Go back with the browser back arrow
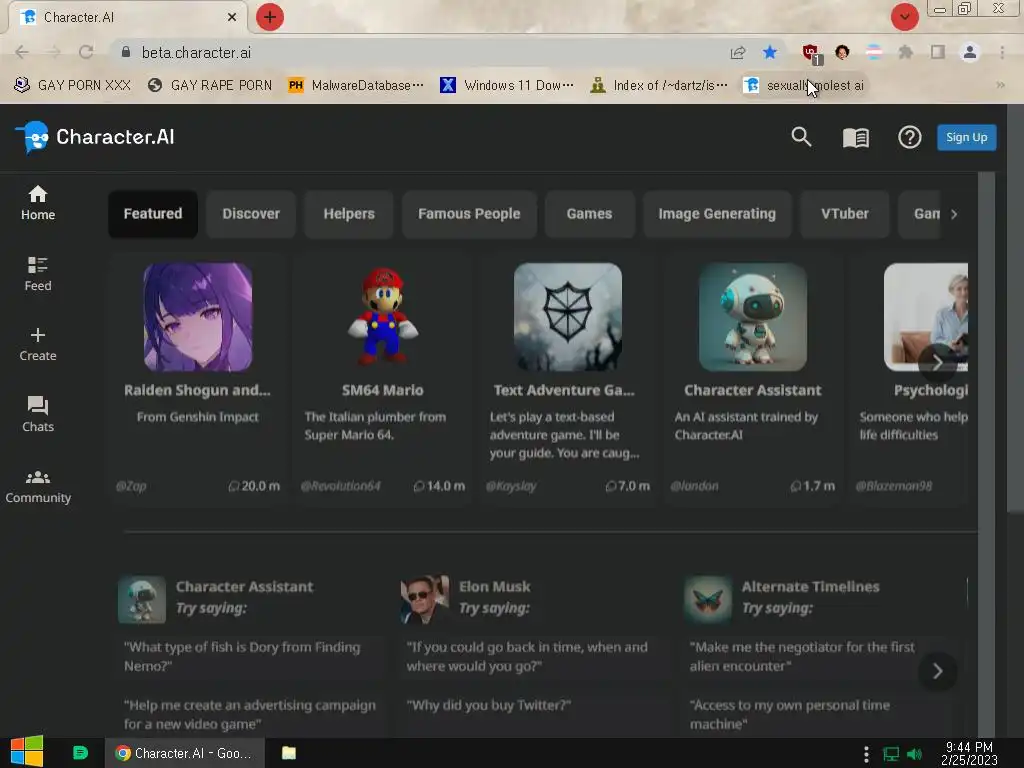The width and height of the screenshot is (1024, 768). (x=22, y=52)
